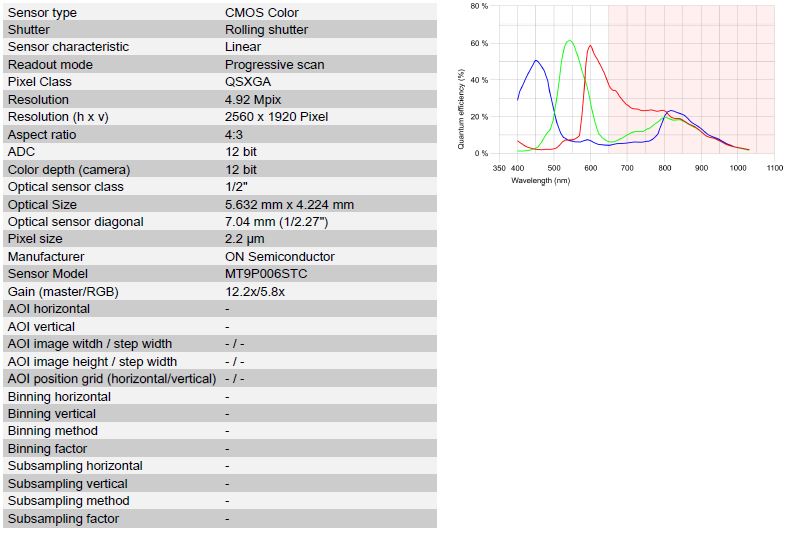The width and height of the screenshot is (786, 545).
Task: Click the 'Binning factor' label
Action: tap(47, 449)
